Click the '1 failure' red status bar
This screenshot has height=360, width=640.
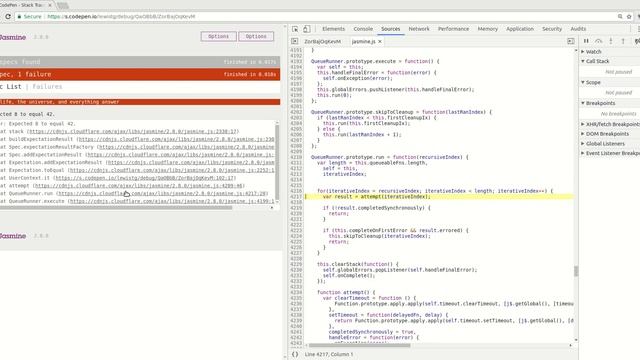click(x=140, y=74)
